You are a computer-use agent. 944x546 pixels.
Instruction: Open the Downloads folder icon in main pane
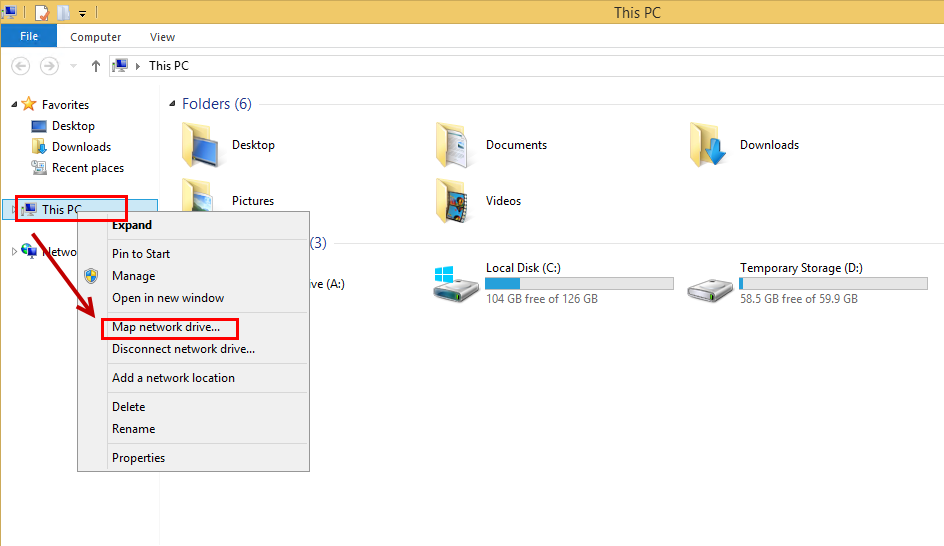point(708,144)
